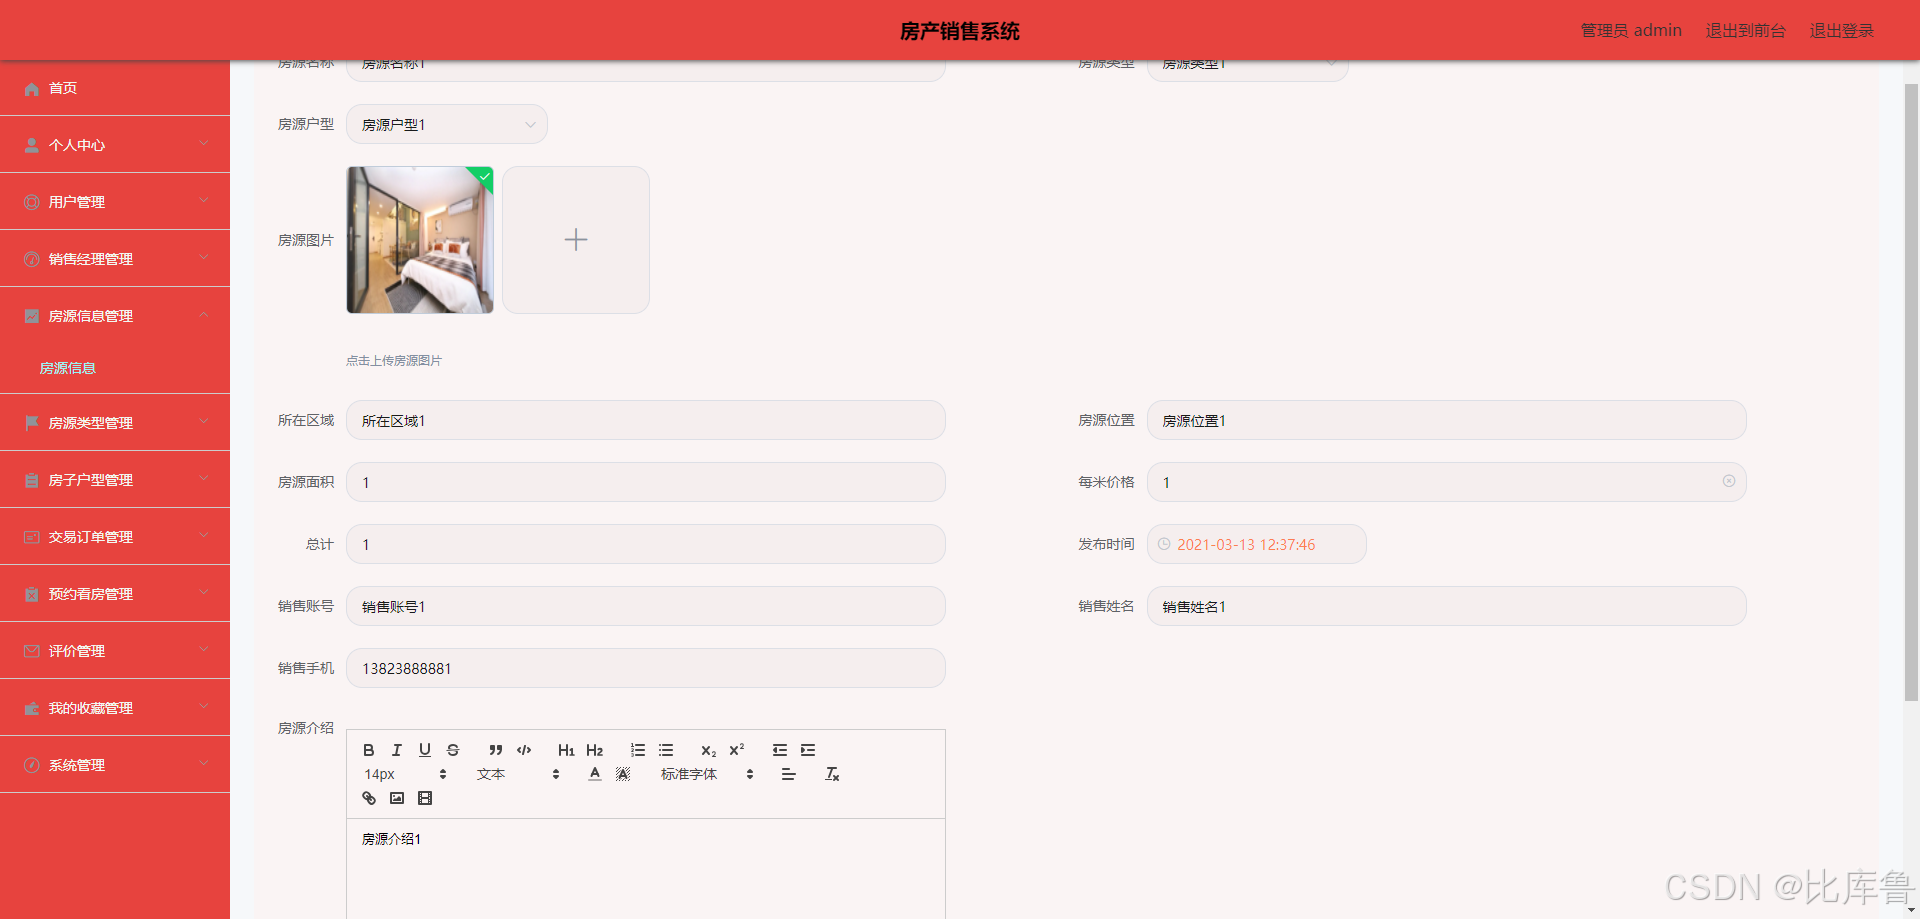The width and height of the screenshot is (1920, 919).
Task: Expand 个人中心 sidebar menu
Action: click(115, 145)
